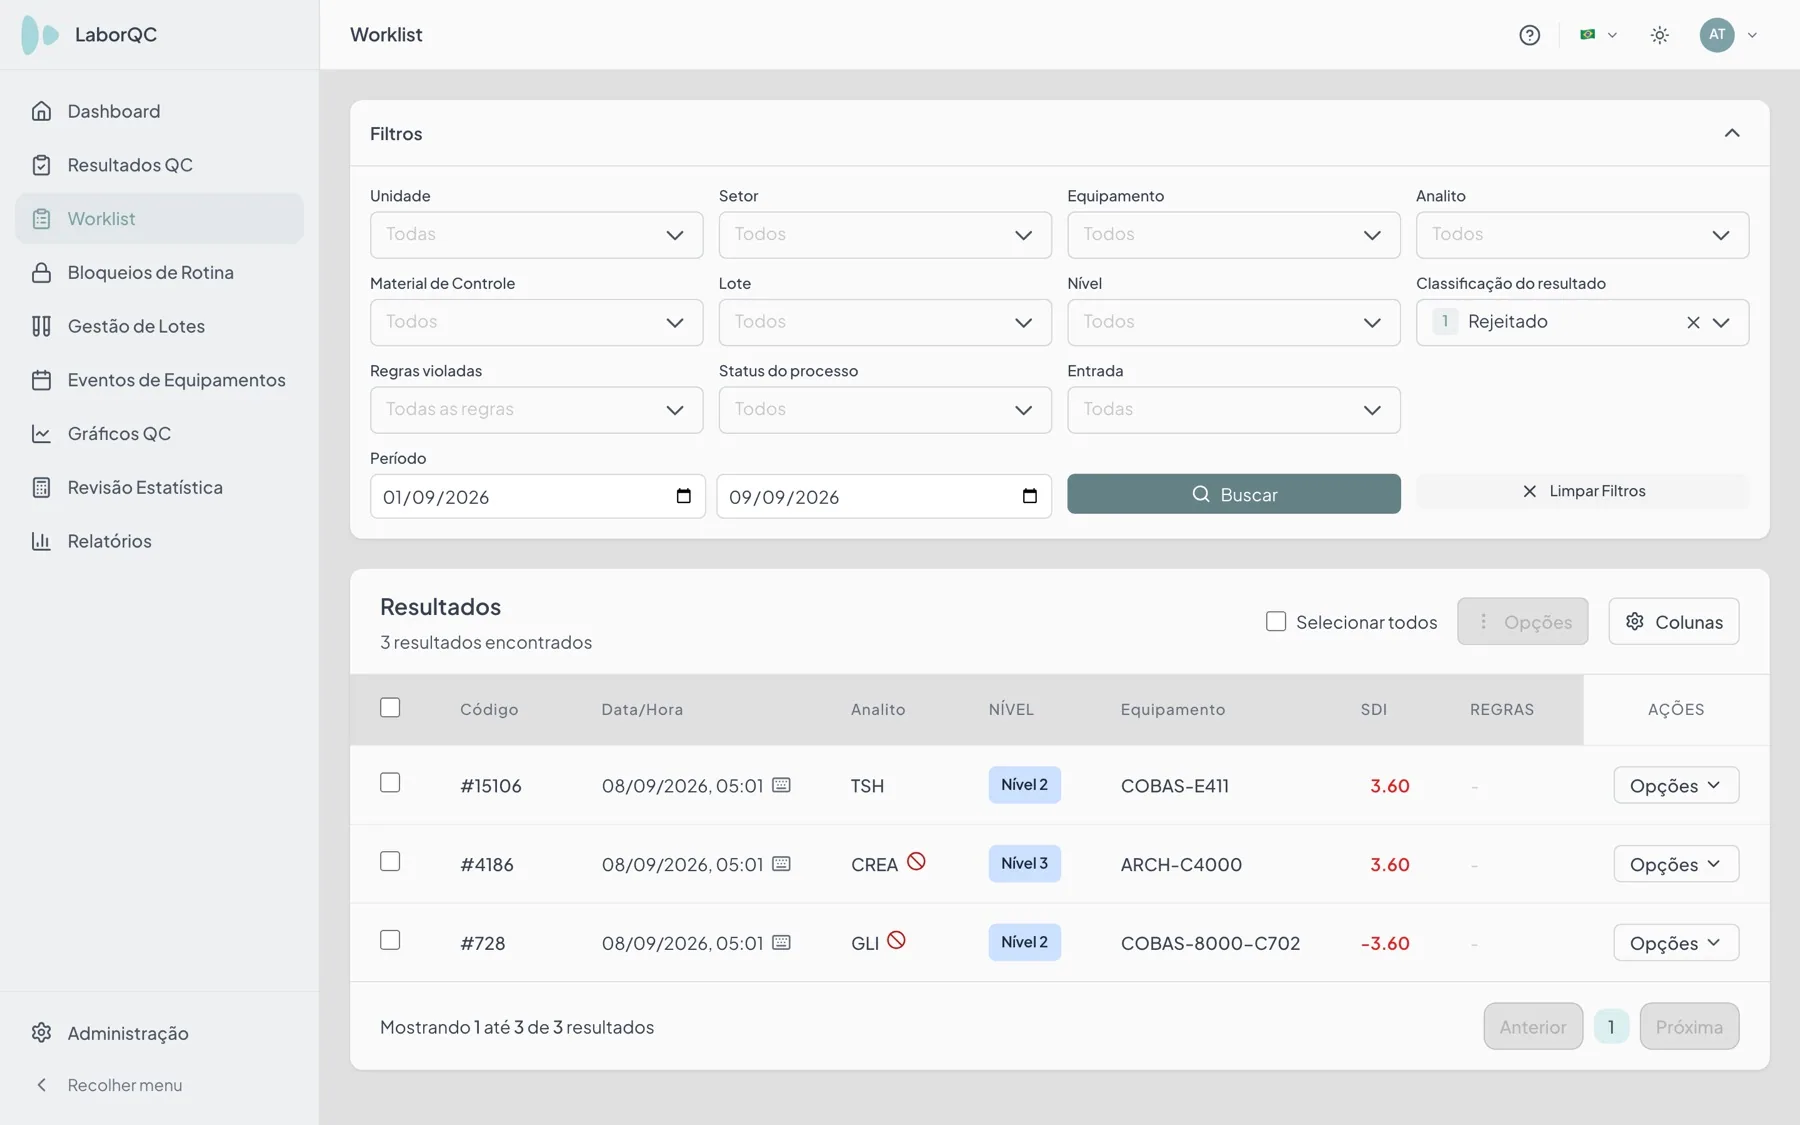Image resolution: width=1800 pixels, height=1125 pixels.
Task: Click page number 1 in pagination
Action: tap(1611, 1027)
